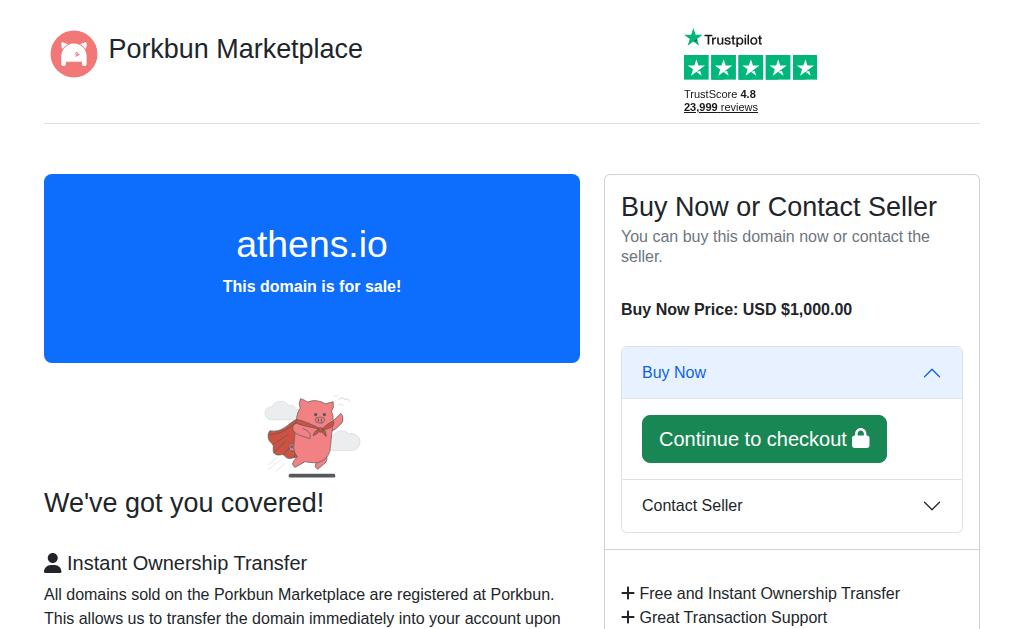
Task: Click the Trustpilot green star logo
Action: pos(693,38)
